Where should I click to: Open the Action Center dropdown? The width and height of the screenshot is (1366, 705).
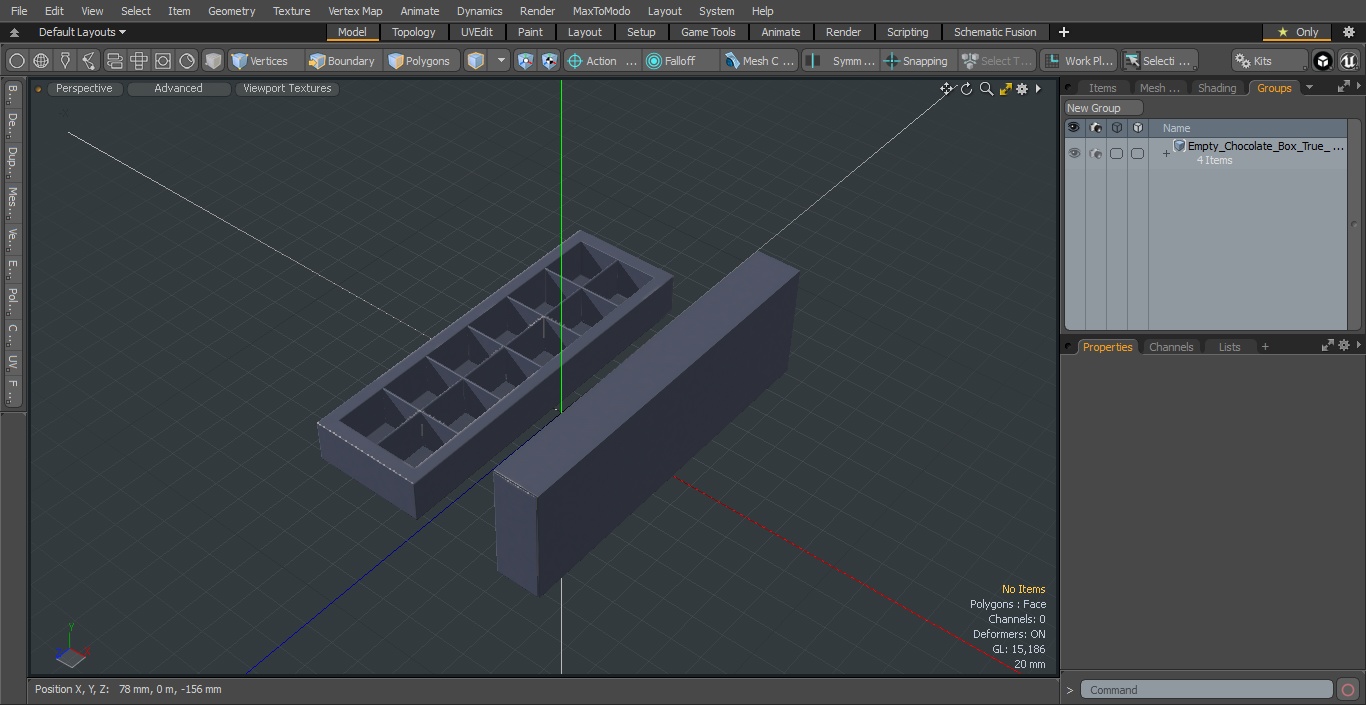tap(602, 61)
